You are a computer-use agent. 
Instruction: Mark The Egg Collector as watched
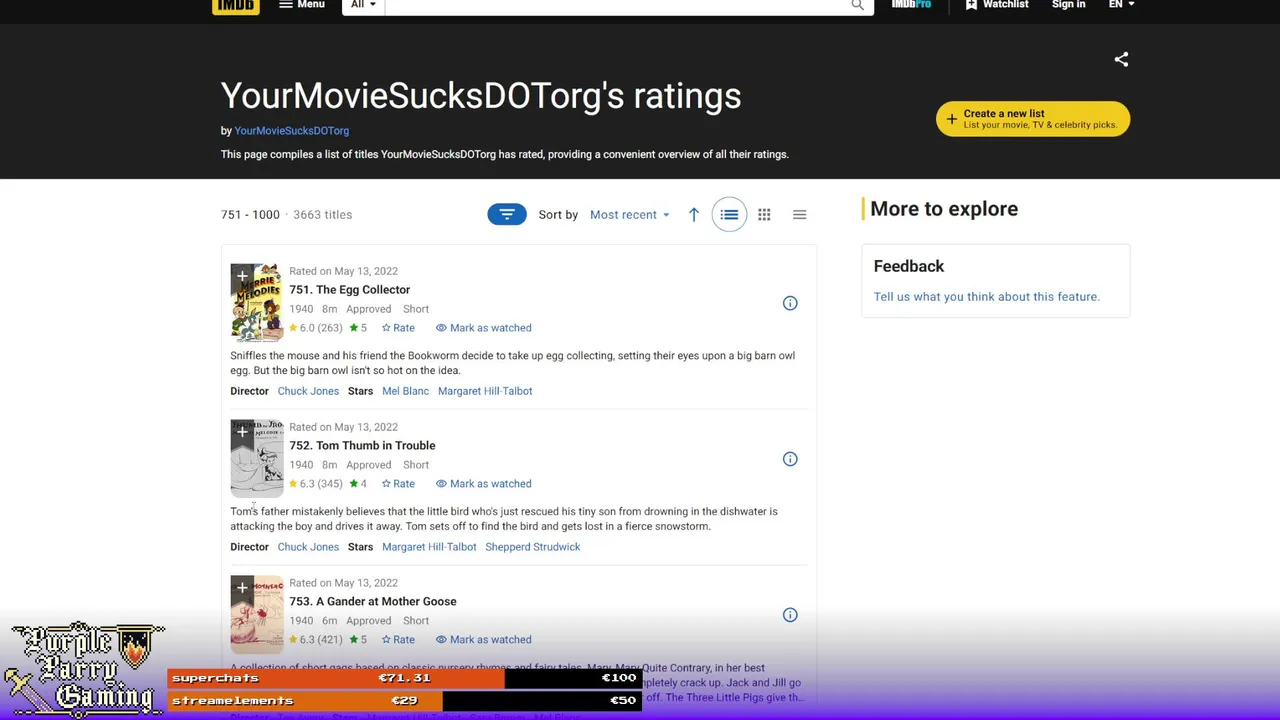click(483, 328)
